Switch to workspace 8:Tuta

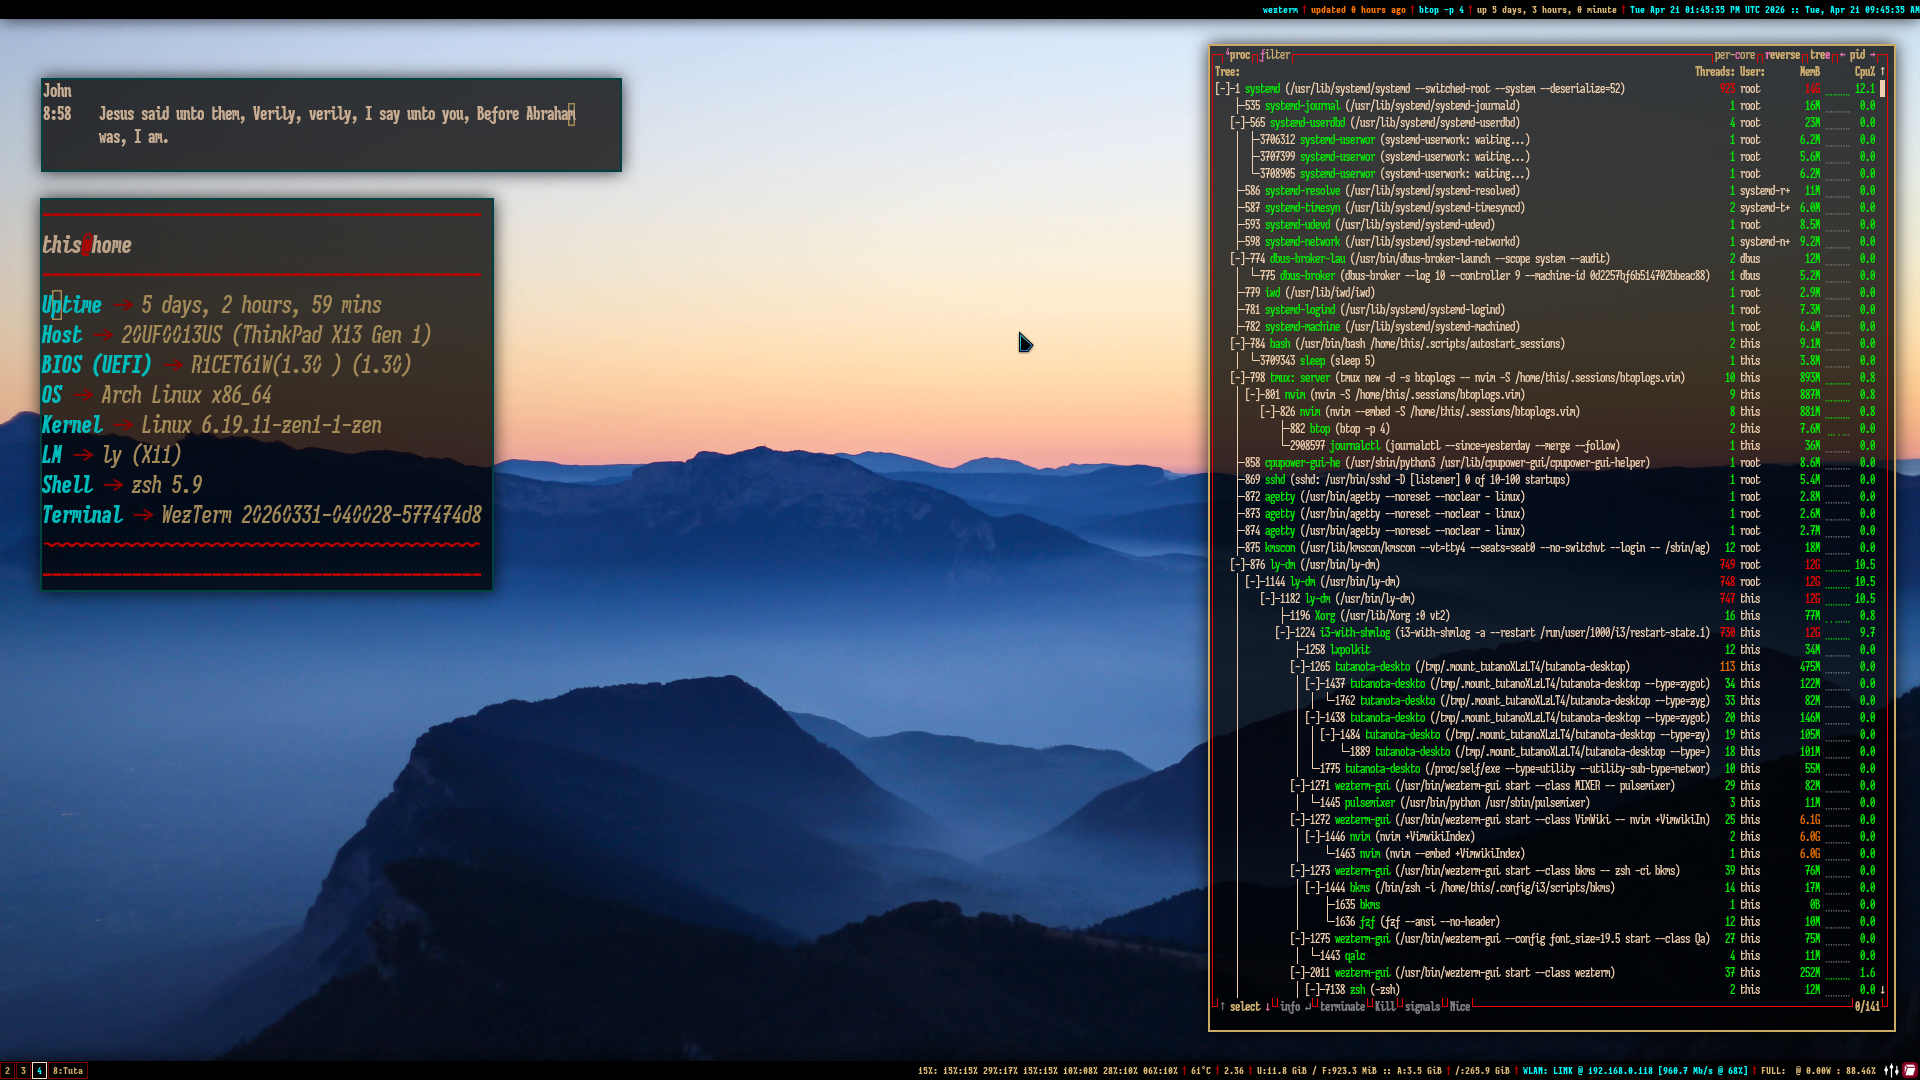(68, 1070)
